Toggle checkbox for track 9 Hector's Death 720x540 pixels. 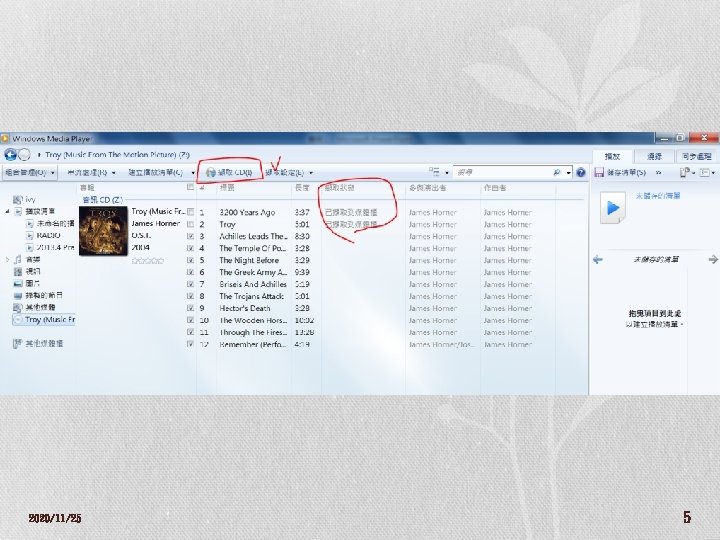point(191,308)
